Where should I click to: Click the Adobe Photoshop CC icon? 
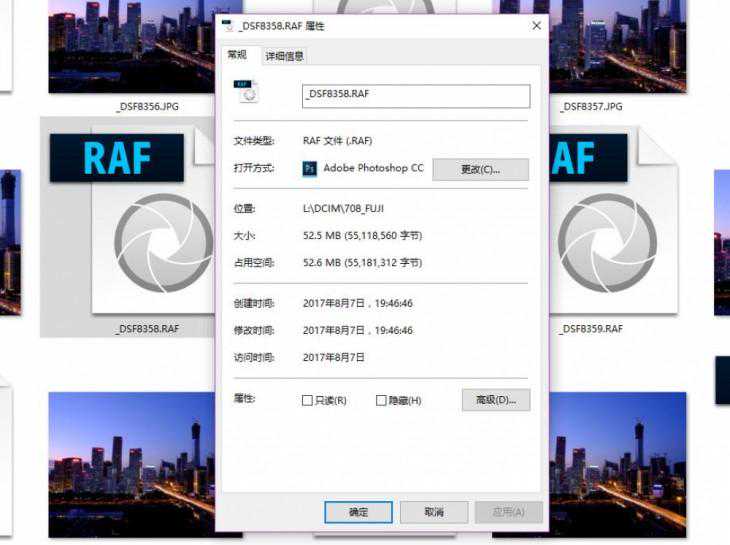click(310, 169)
